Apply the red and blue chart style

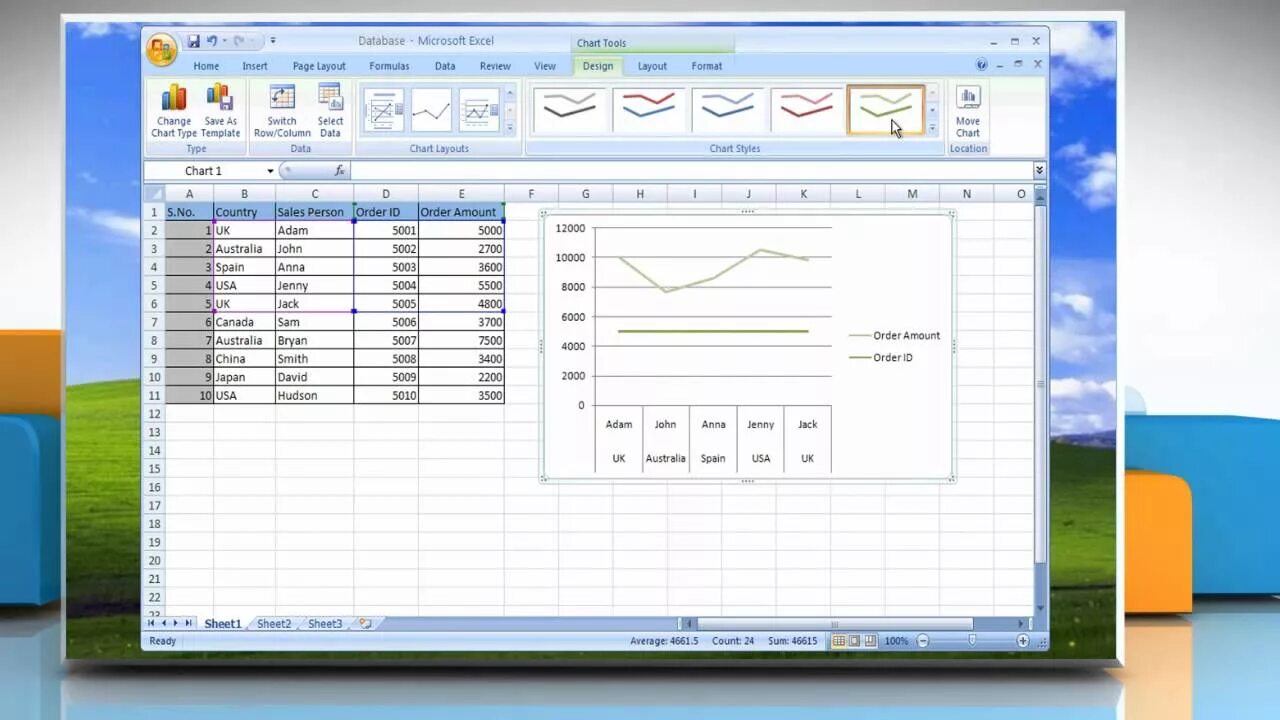648,110
